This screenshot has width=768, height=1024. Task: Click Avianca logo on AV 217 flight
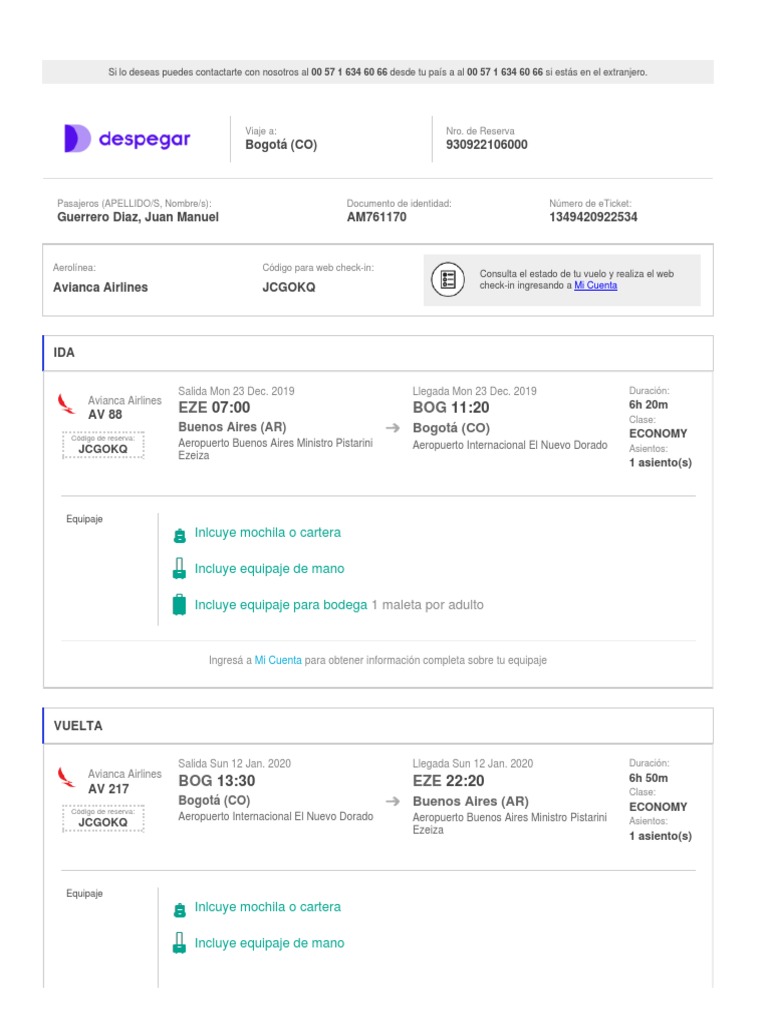coord(67,777)
